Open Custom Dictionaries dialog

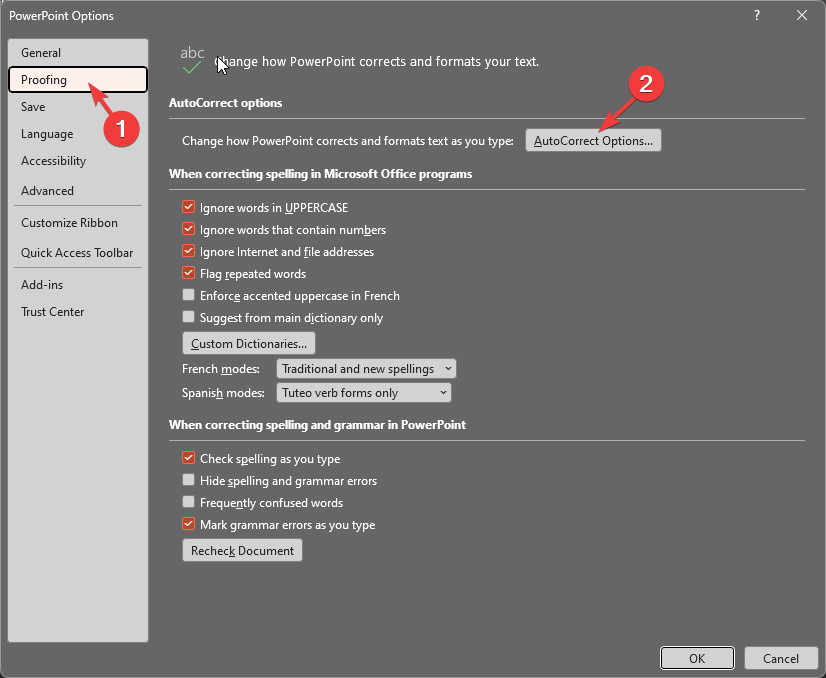(249, 343)
